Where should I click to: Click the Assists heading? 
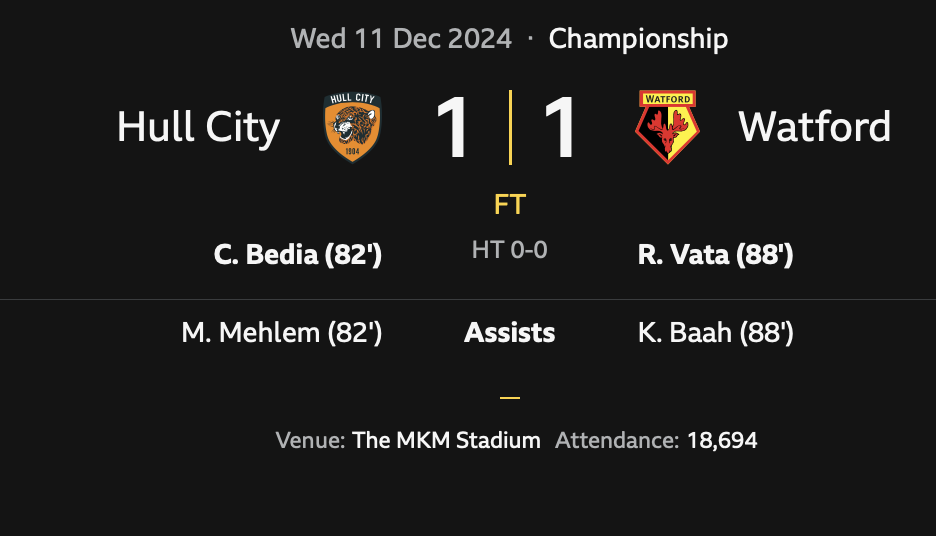[510, 333]
